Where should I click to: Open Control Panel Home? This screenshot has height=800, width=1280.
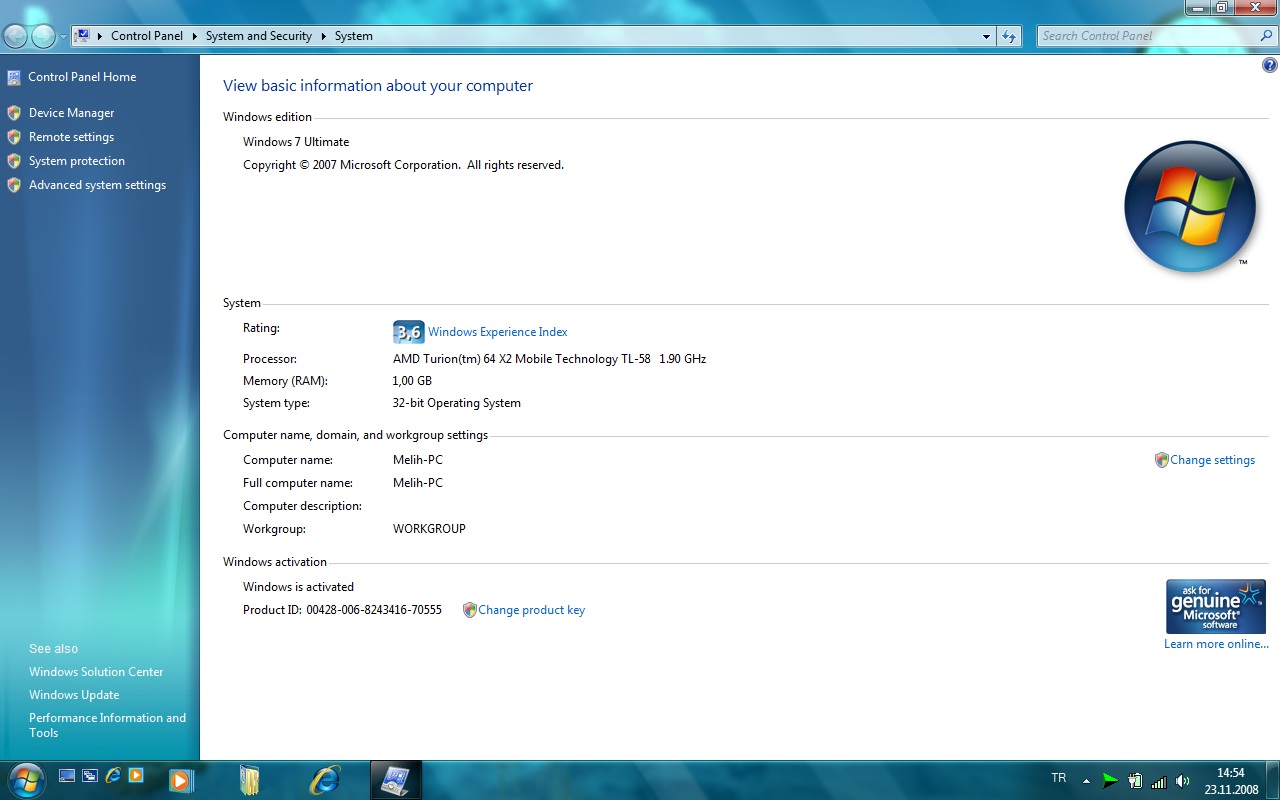click(x=82, y=77)
